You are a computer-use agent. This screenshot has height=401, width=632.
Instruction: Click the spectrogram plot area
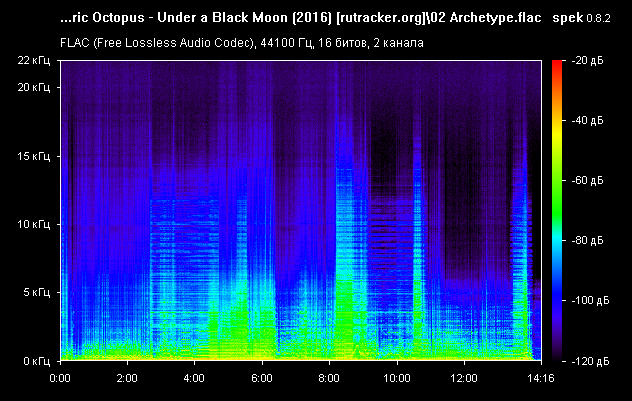pos(300,210)
